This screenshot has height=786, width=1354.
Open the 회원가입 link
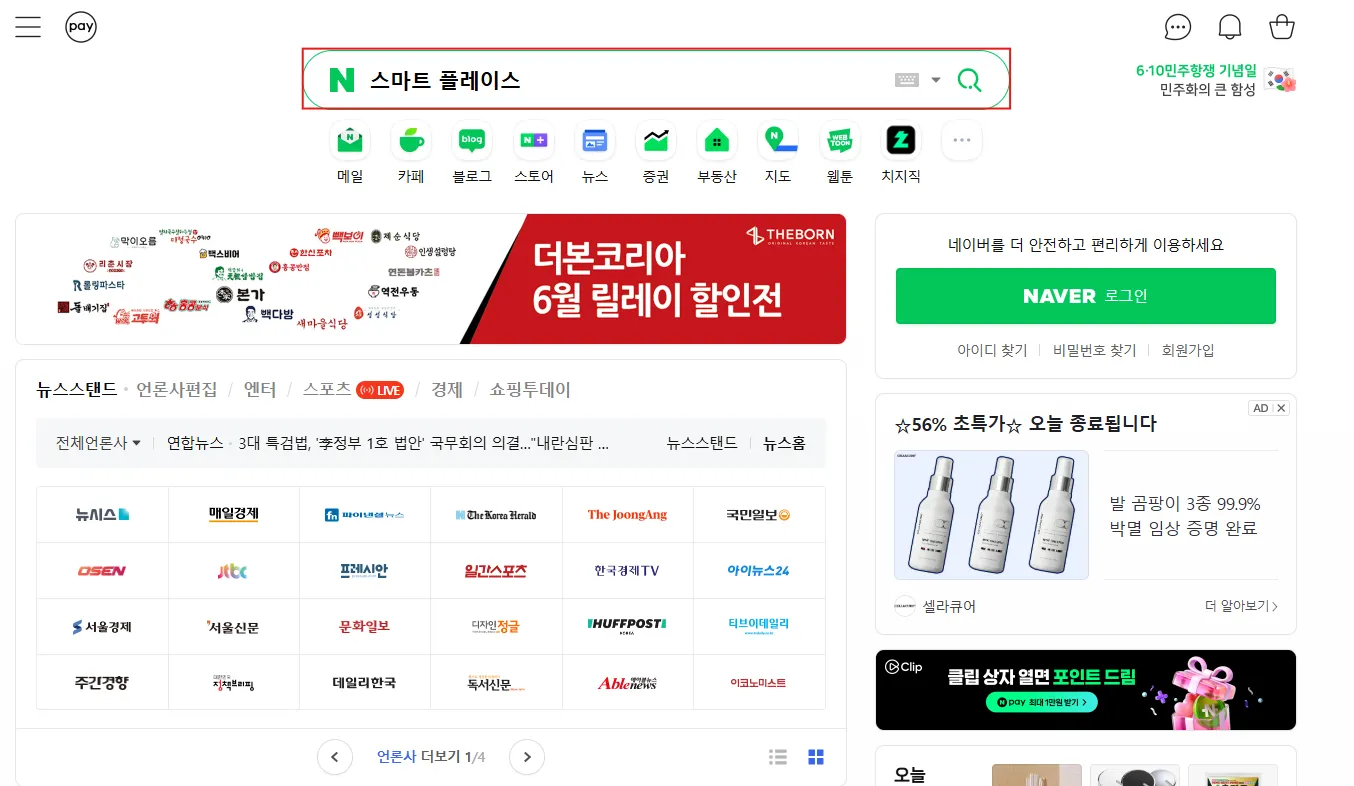1188,350
